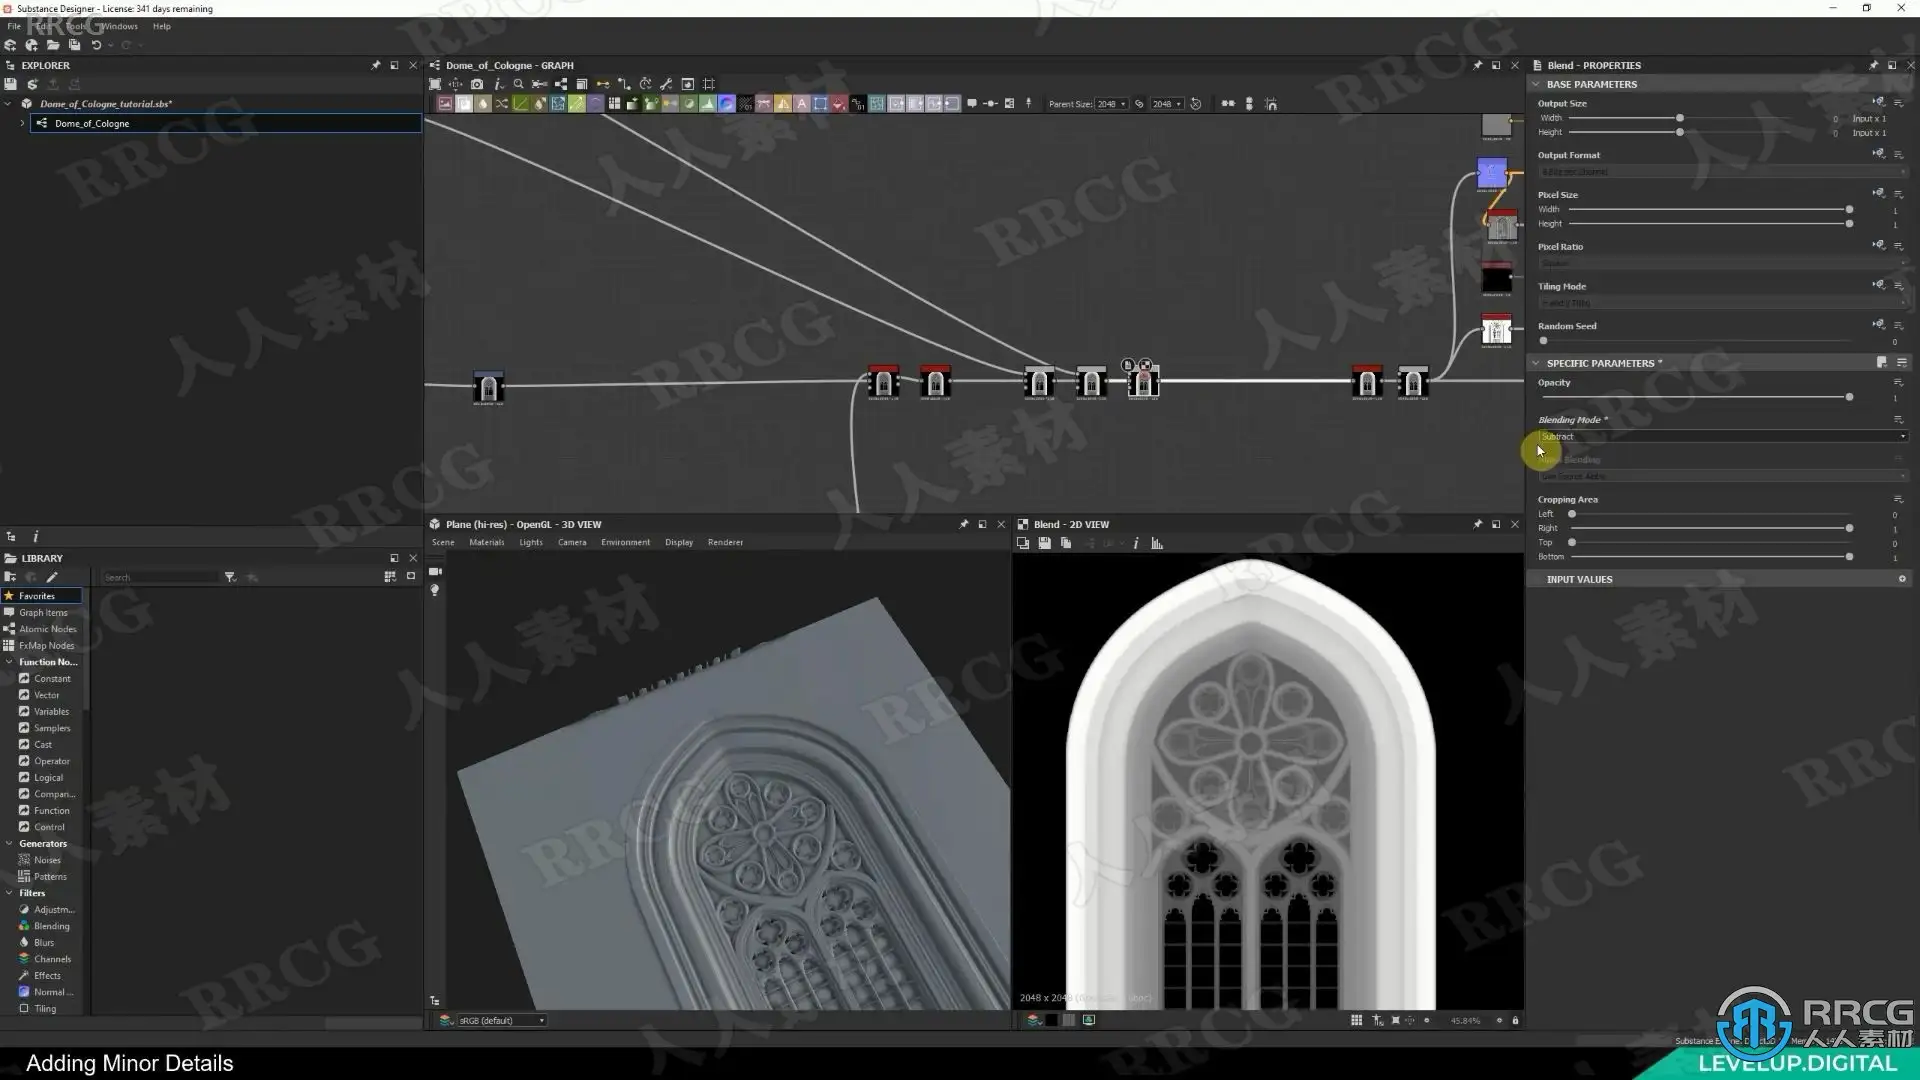The image size is (1920, 1080).
Task: Collapse the Specific Parameters section
Action: [1536, 363]
